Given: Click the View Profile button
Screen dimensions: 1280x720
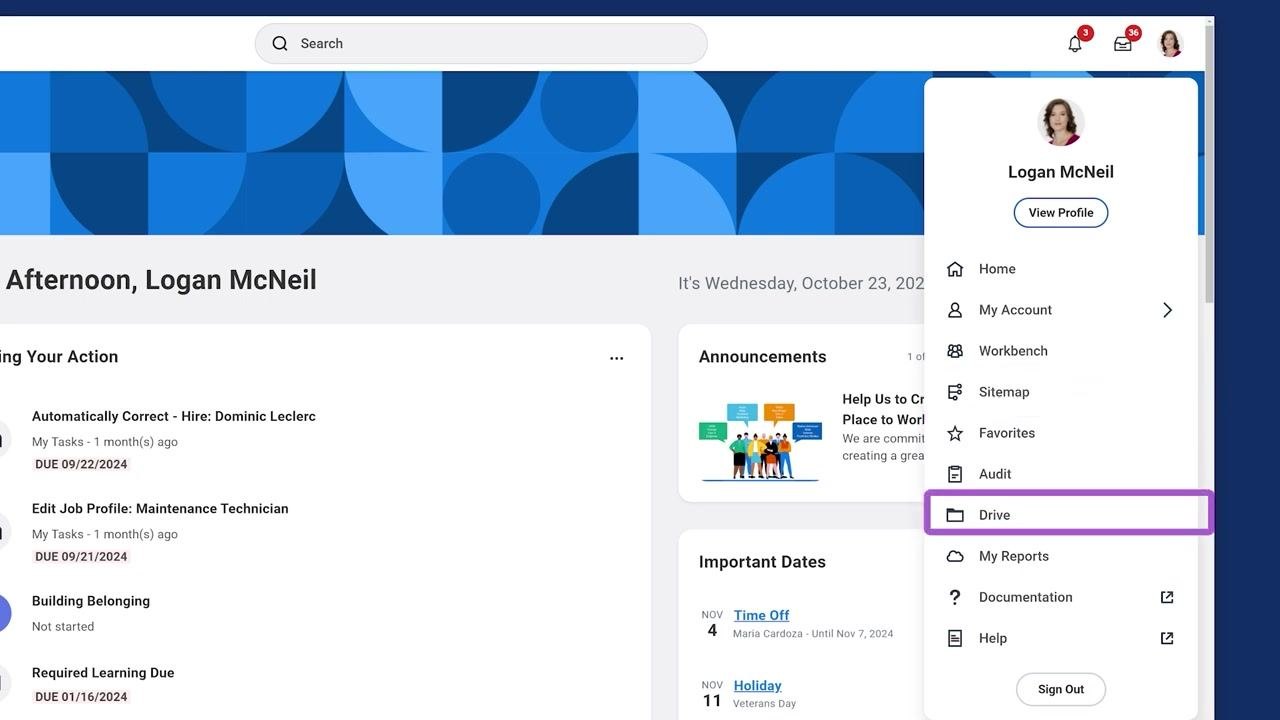Looking at the screenshot, I should coord(1061,212).
